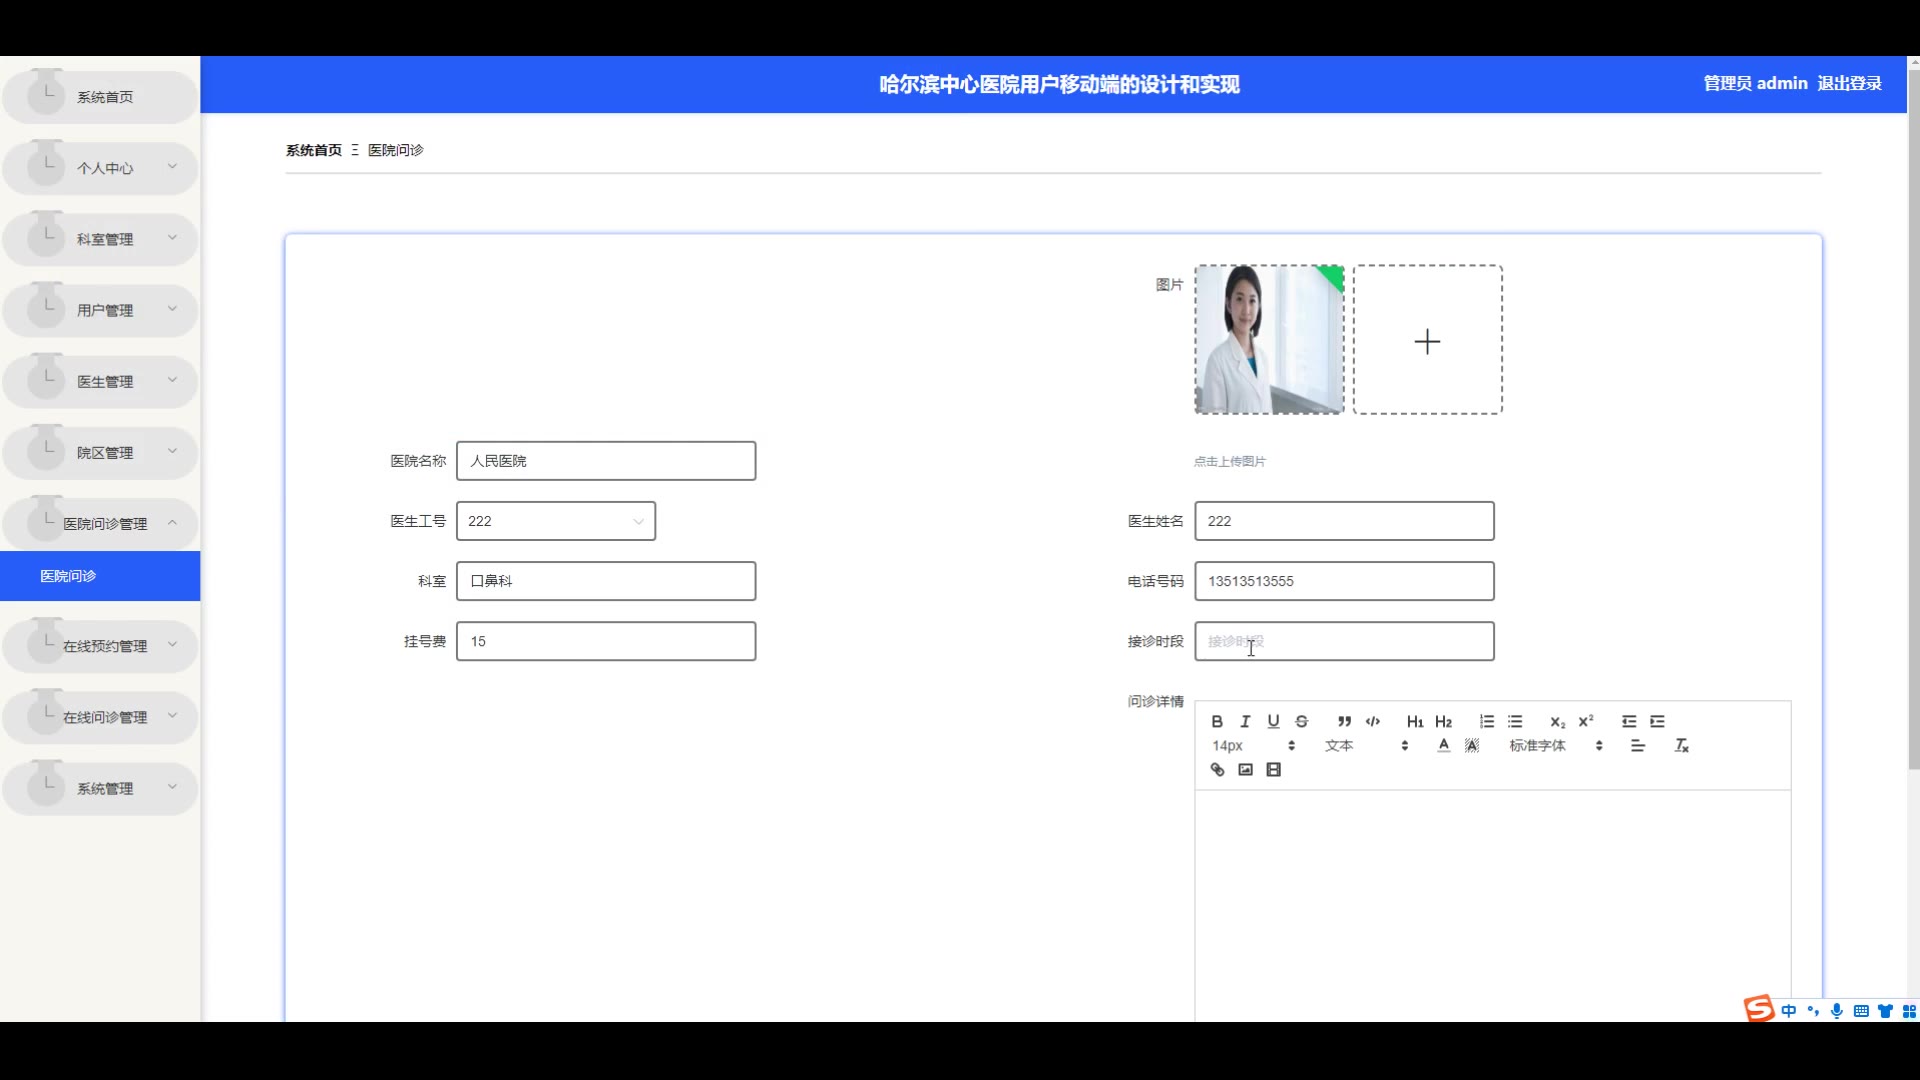The height and width of the screenshot is (1080, 1920).
Task: Toggle underline formatting in the editor
Action: pyautogui.click(x=1273, y=721)
